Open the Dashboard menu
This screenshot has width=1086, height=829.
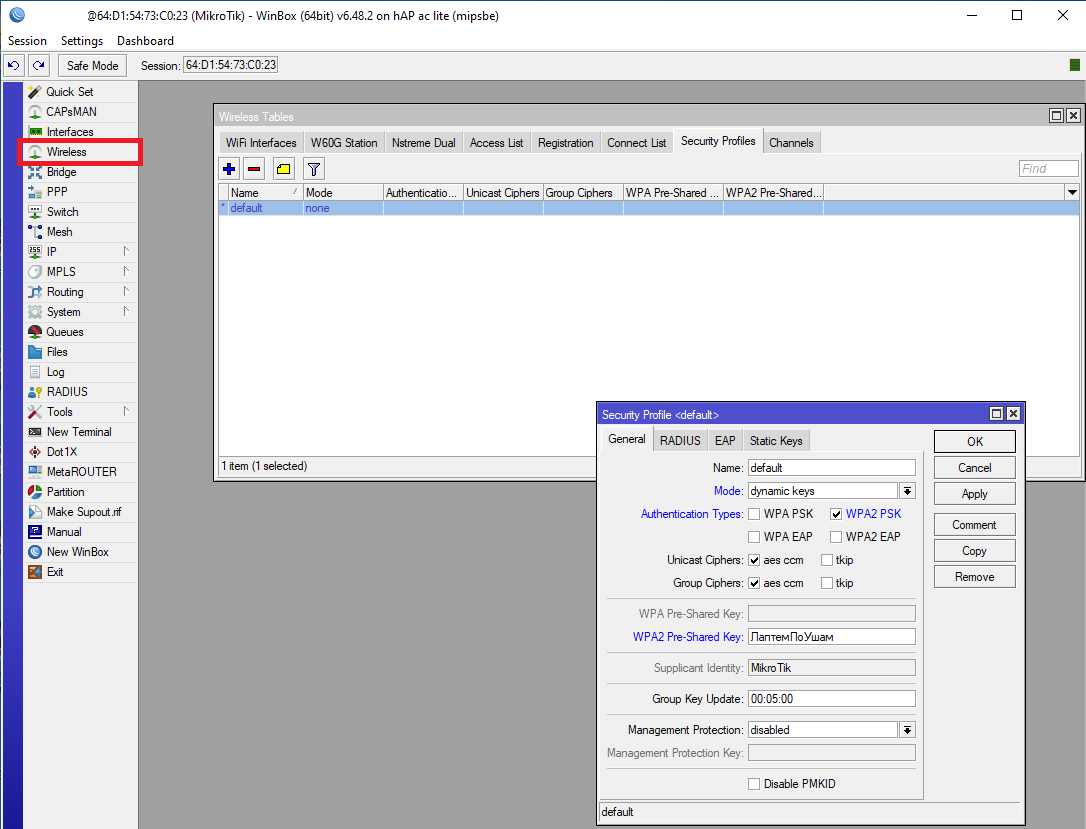click(145, 41)
